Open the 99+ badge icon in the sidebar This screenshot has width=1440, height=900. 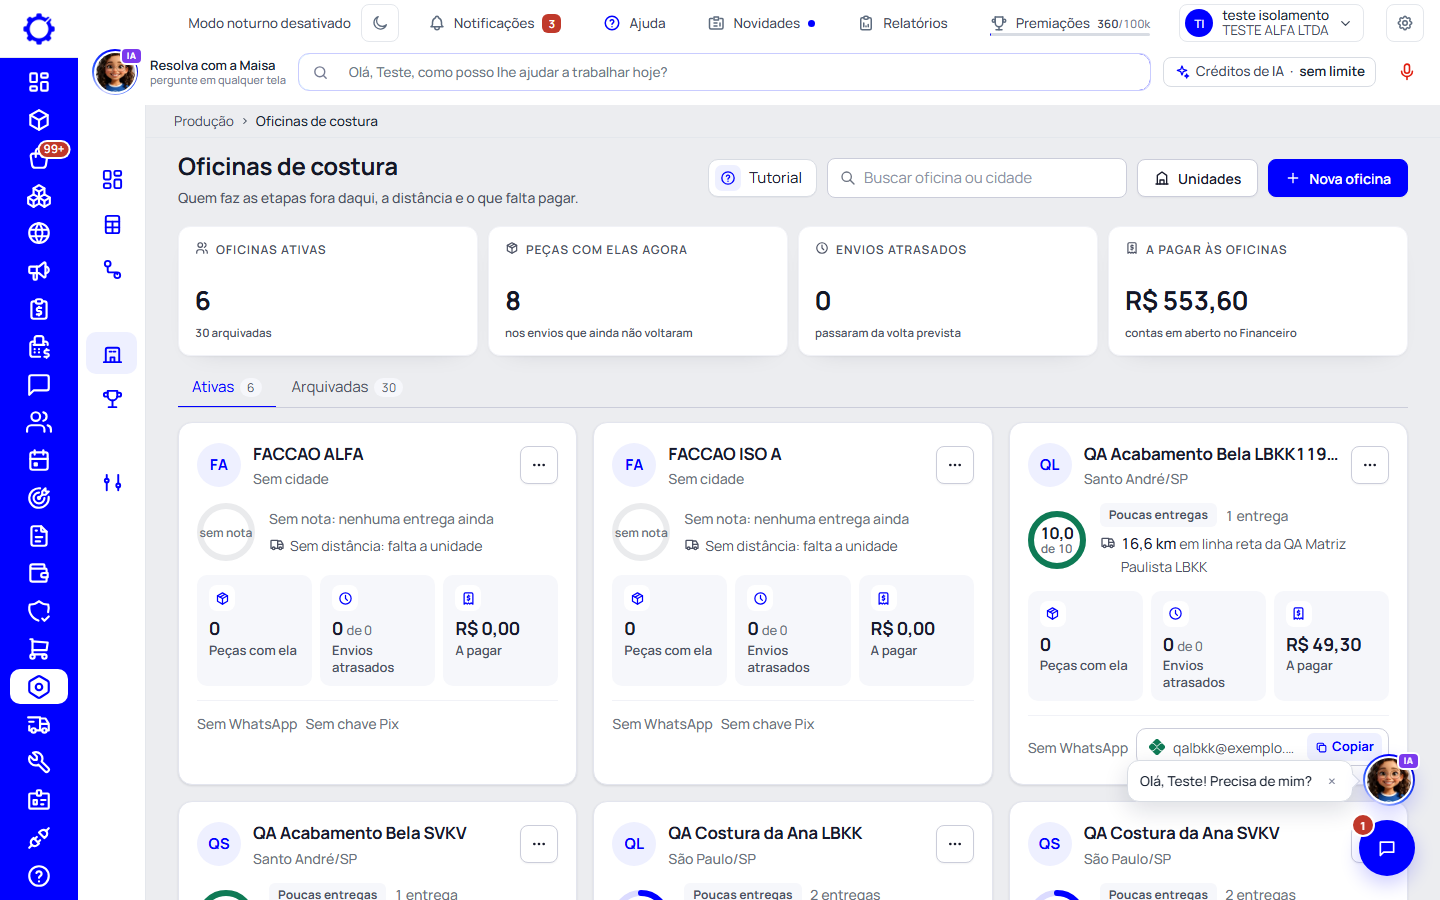(x=39, y=158)
